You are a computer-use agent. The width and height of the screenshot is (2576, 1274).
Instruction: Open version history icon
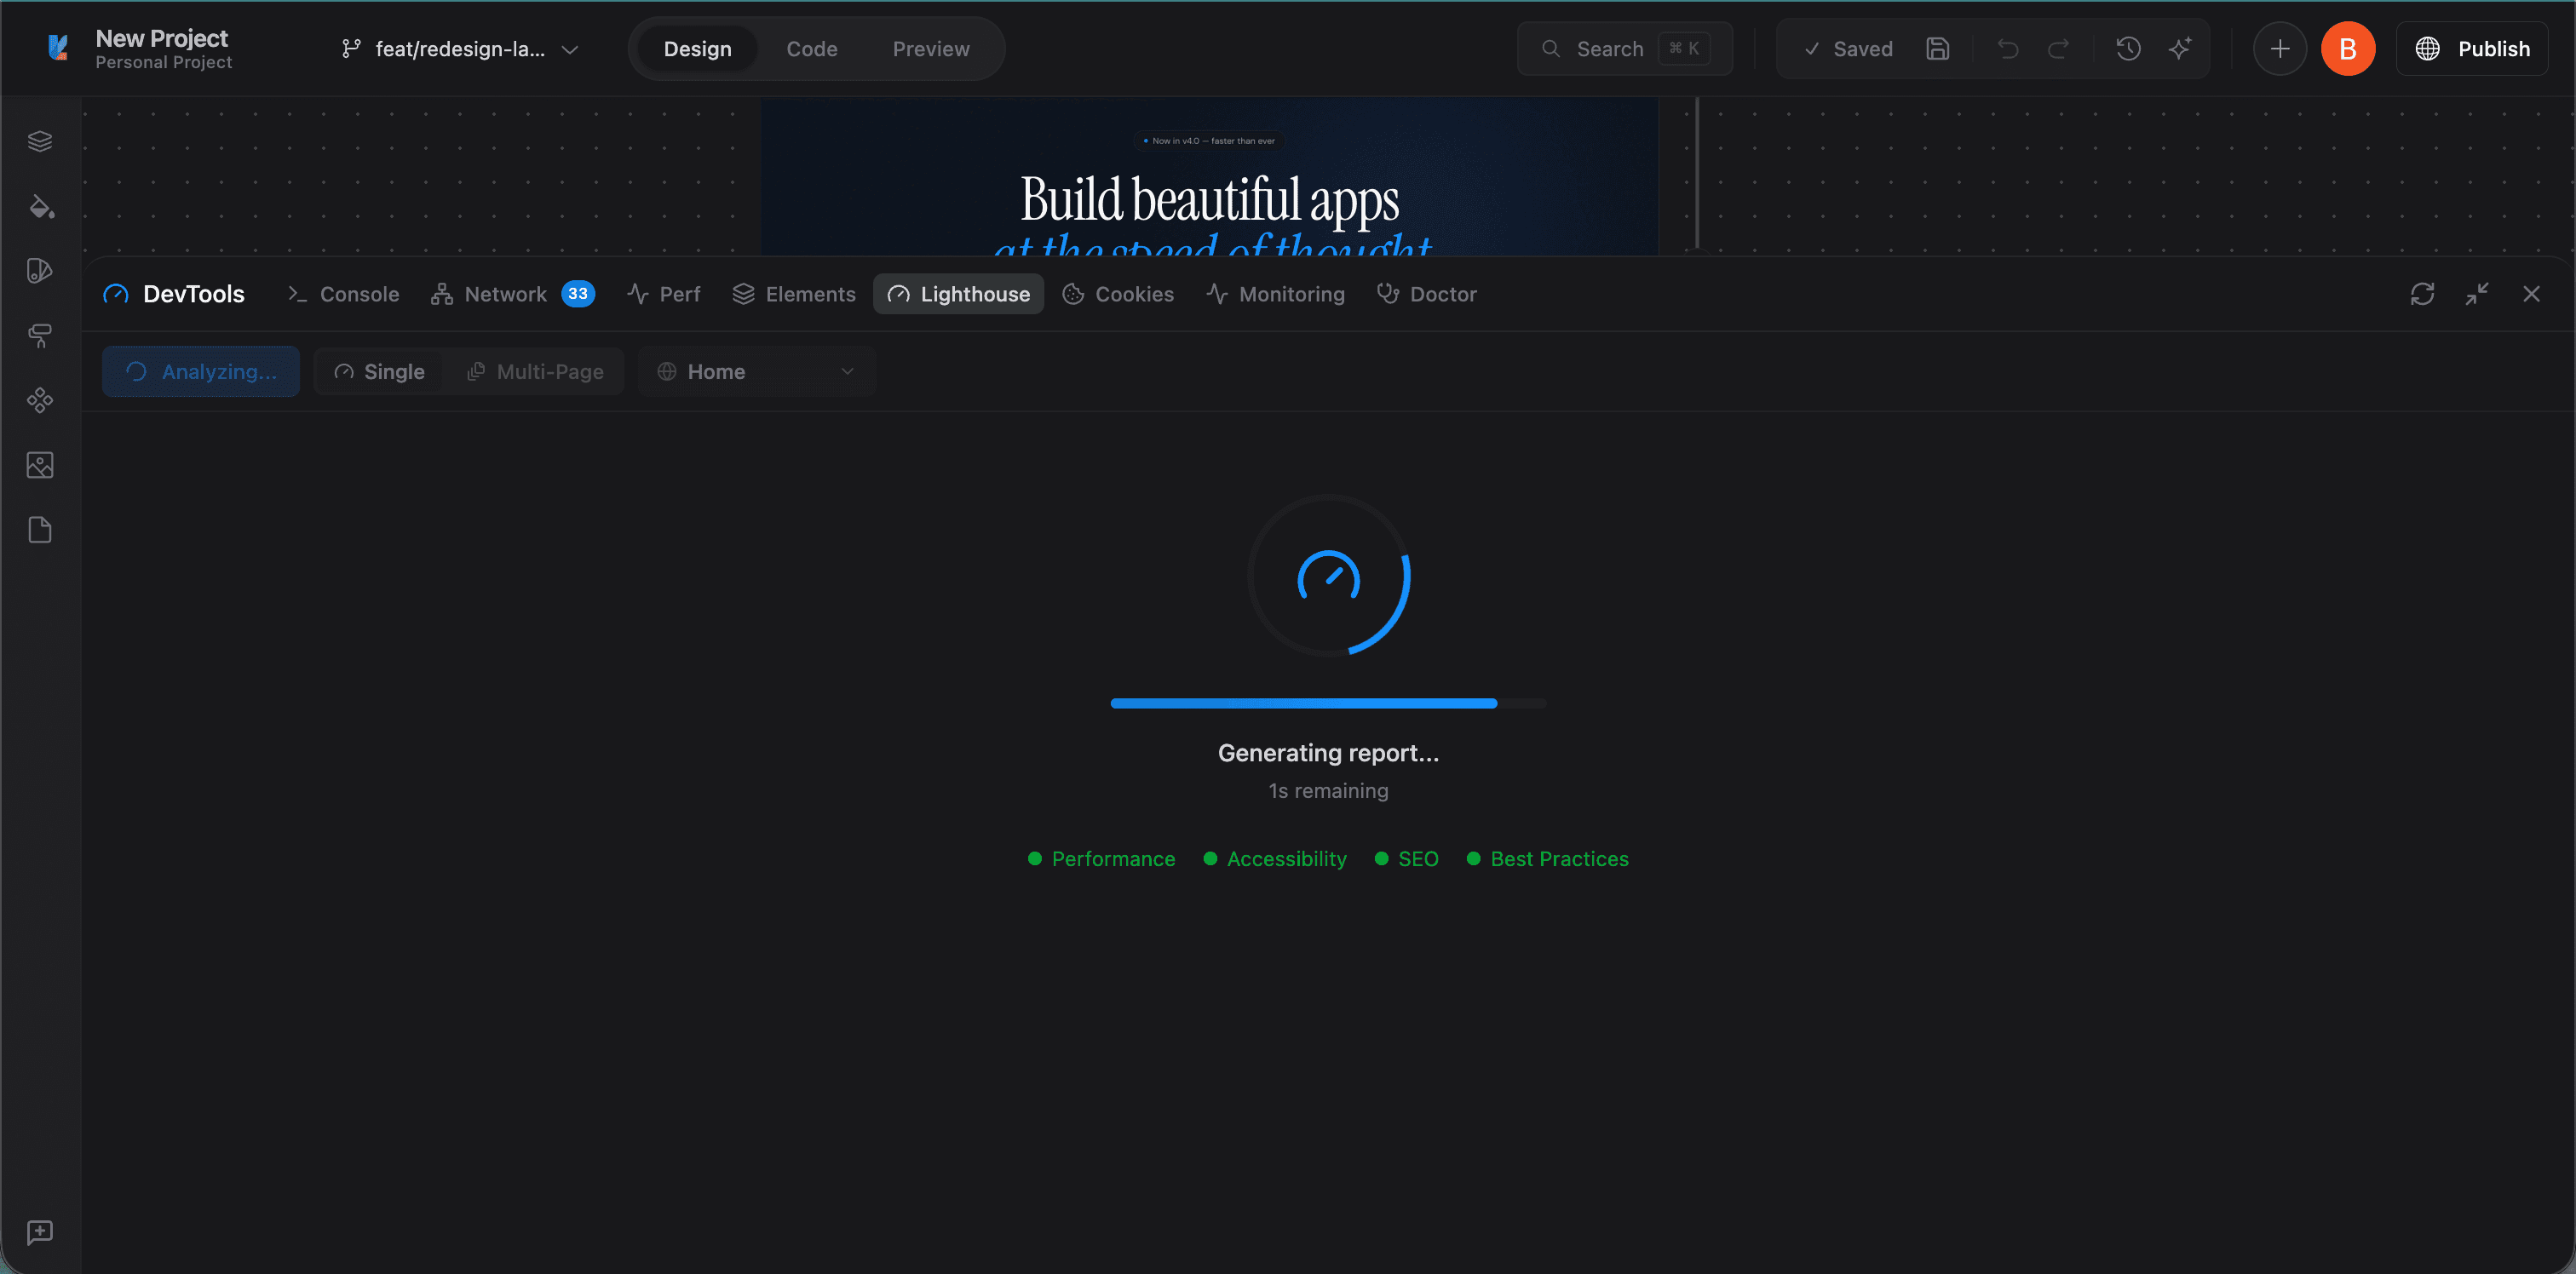click(2129, 48)
